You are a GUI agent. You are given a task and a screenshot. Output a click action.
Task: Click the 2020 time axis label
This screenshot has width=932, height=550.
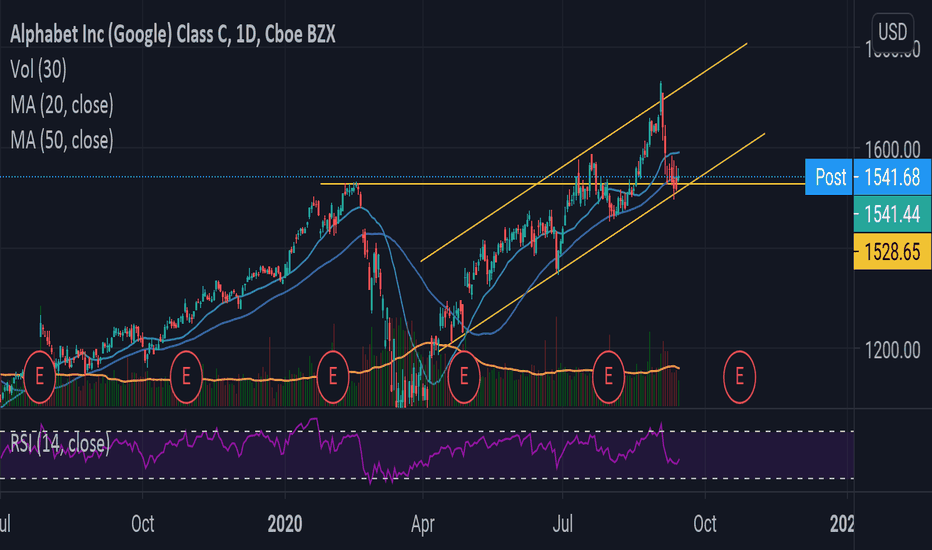coord(285,524)
